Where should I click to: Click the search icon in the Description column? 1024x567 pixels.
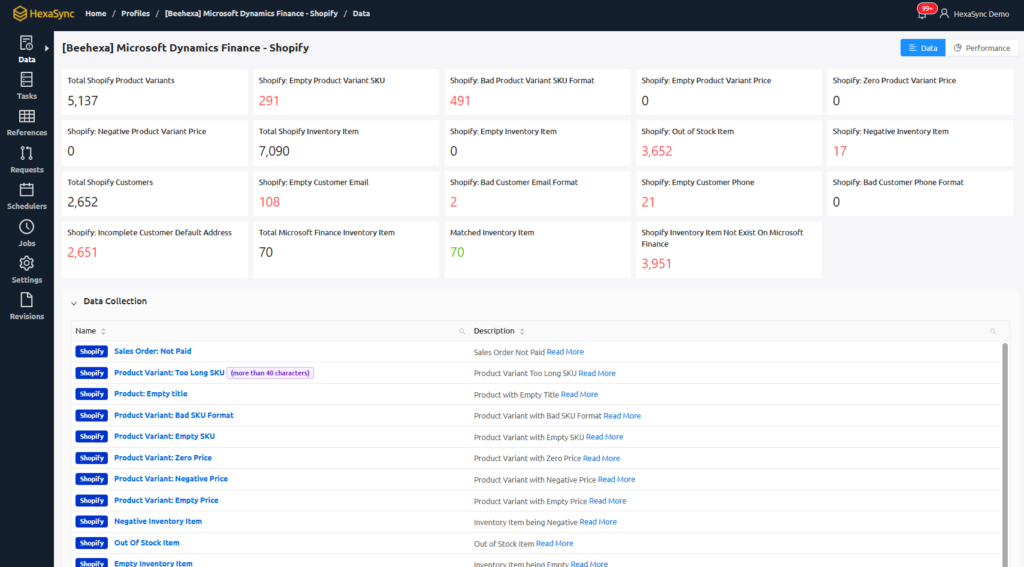coord(993,331)
